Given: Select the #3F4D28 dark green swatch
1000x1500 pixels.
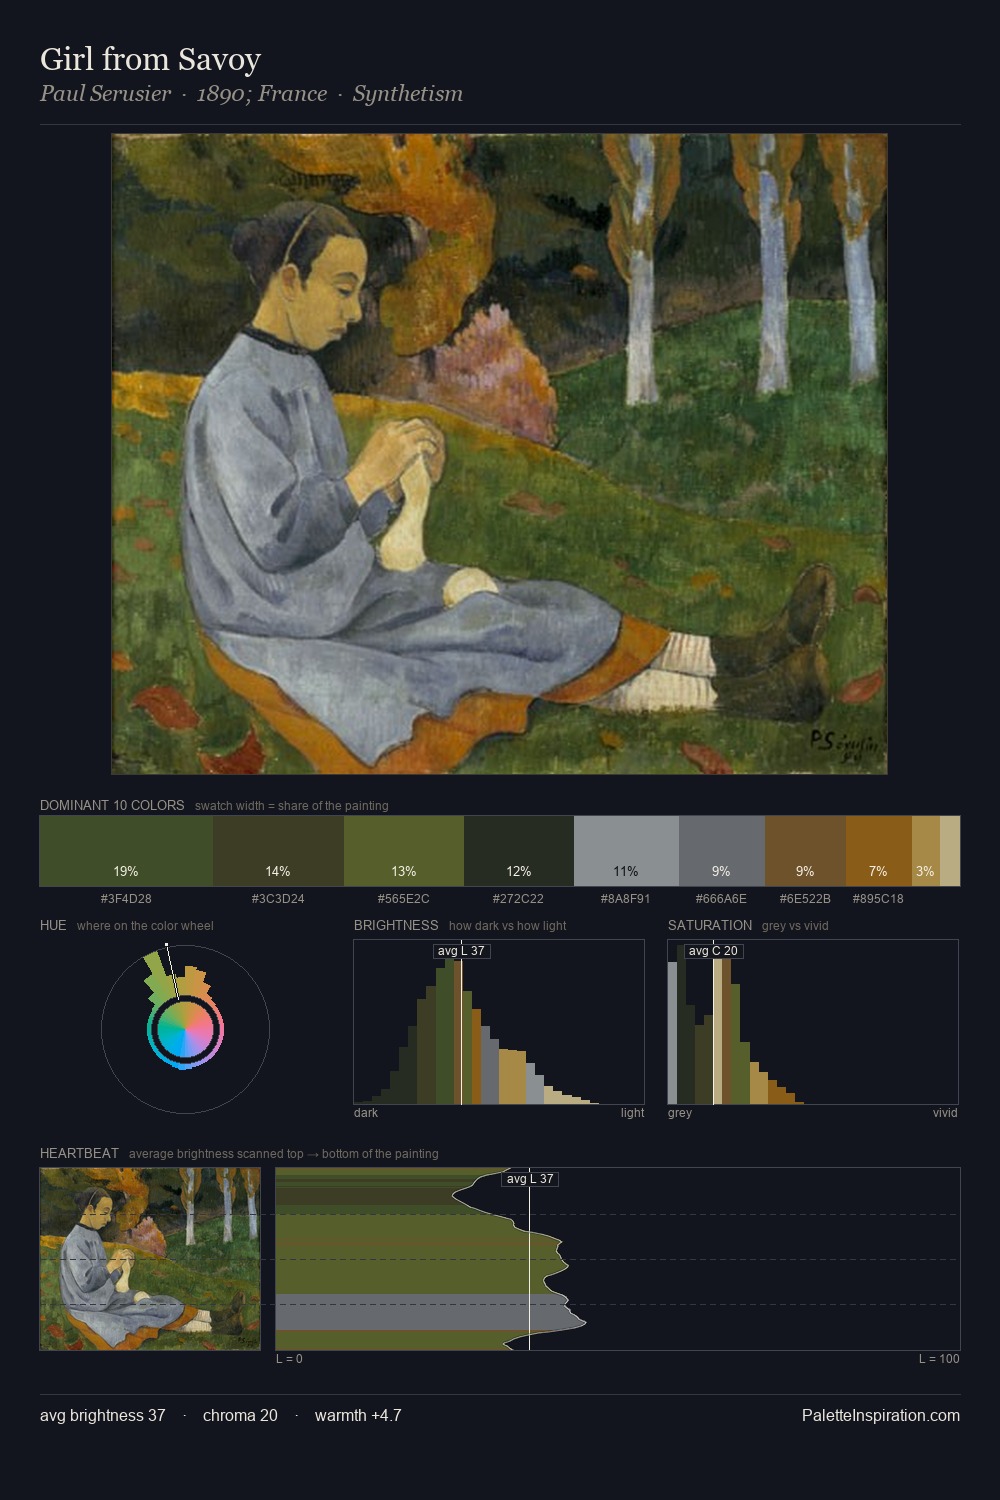Looking at the screenshot, I should (x=126, y=851).
